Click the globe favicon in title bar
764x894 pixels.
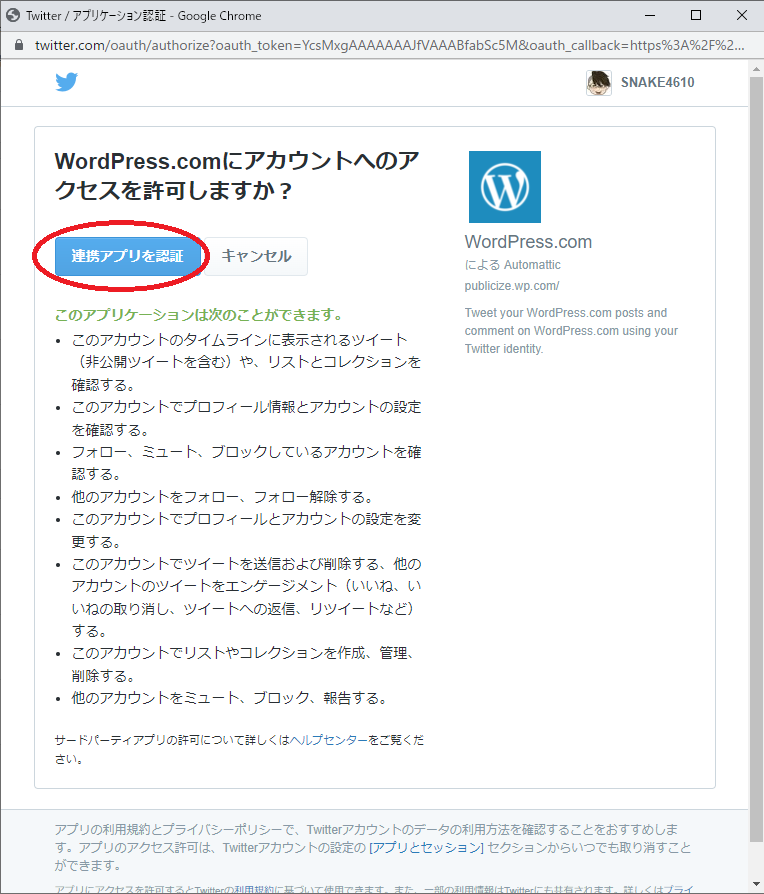[14, 15]
